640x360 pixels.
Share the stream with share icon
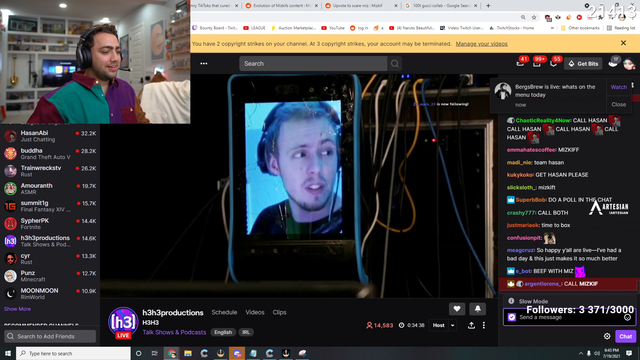471,325
